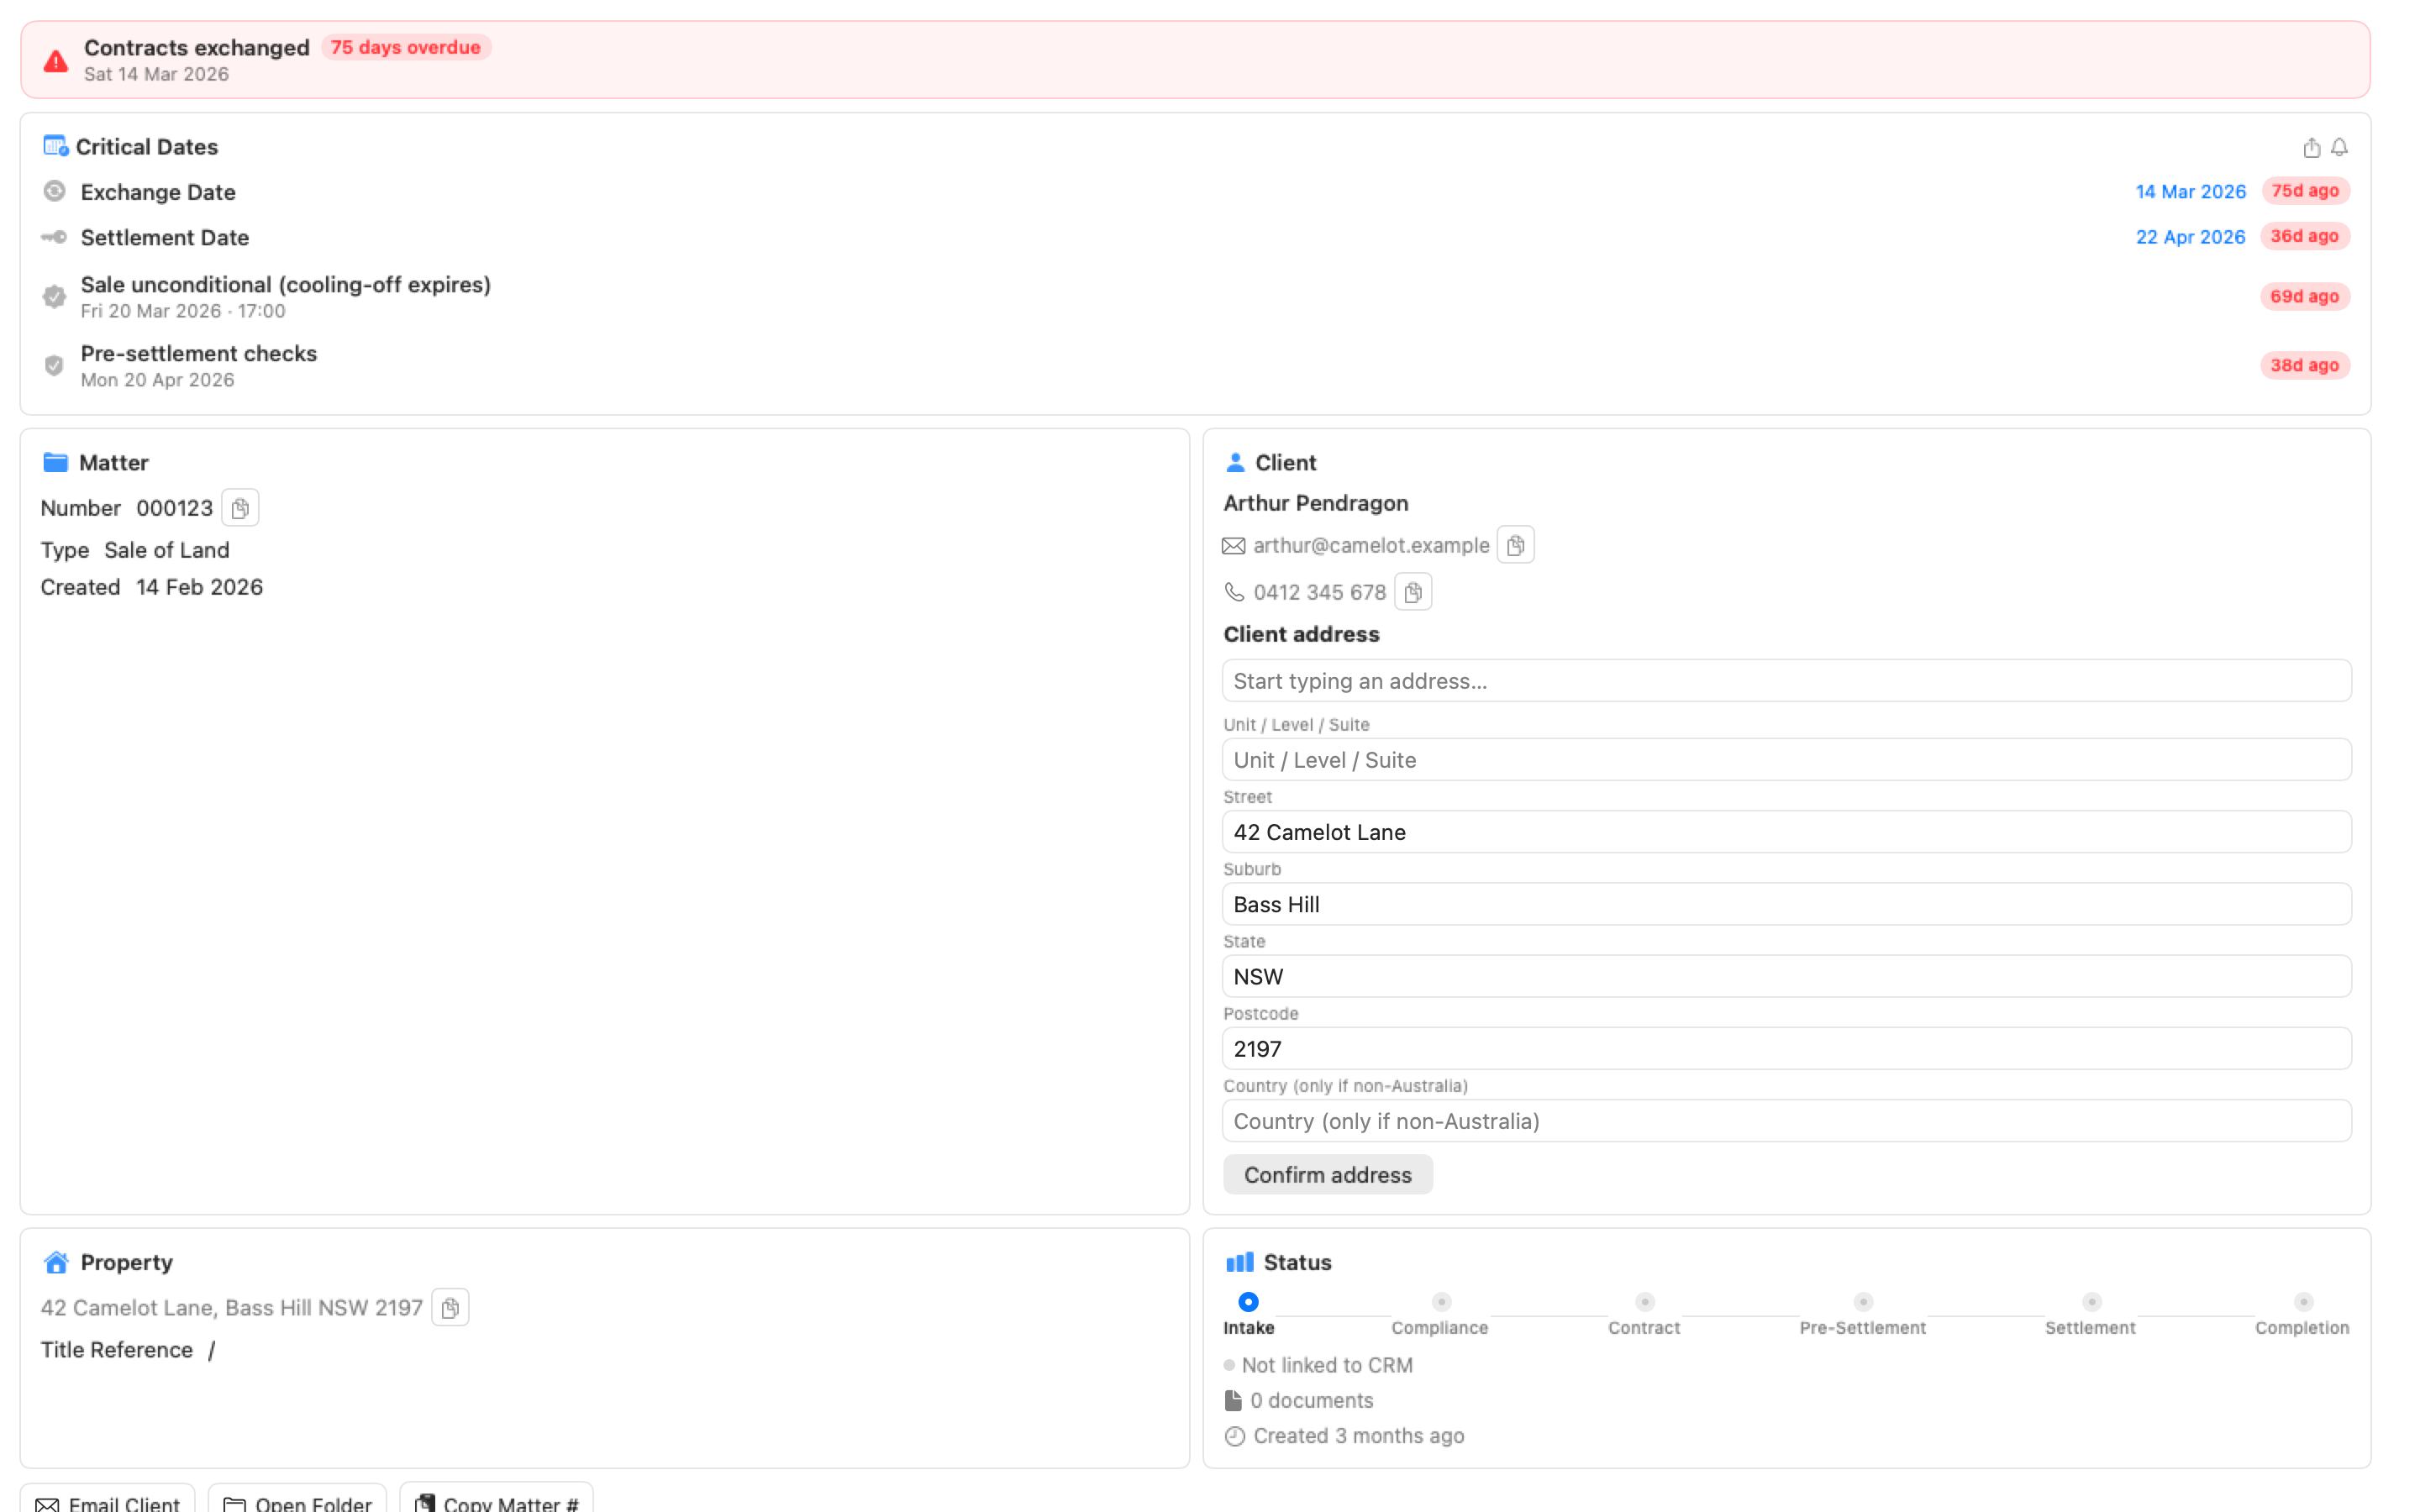Viewport: 2420px width, 1512px height.
Task: Click the Sale unconditional seal icon
Action: pyautogui.click(x=55, y=297)
